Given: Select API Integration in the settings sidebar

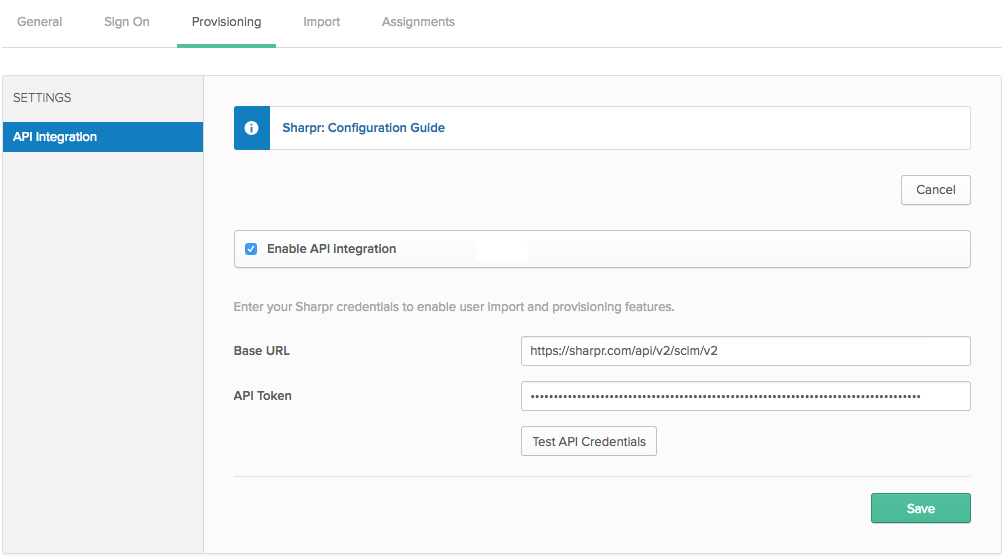Looking at the screenshot, I should click(x=103, y=137).
